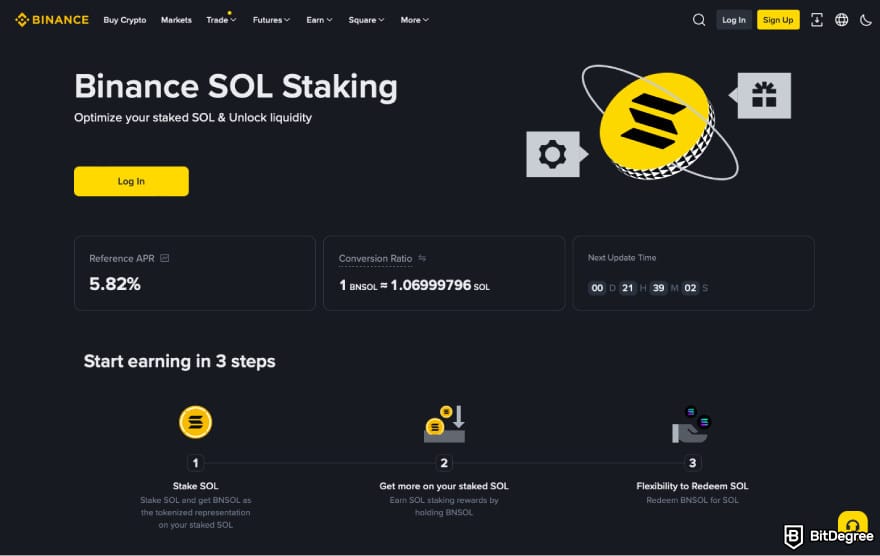Open the support chat headset icon
The image size is (880, 556).
click(852, 523)
